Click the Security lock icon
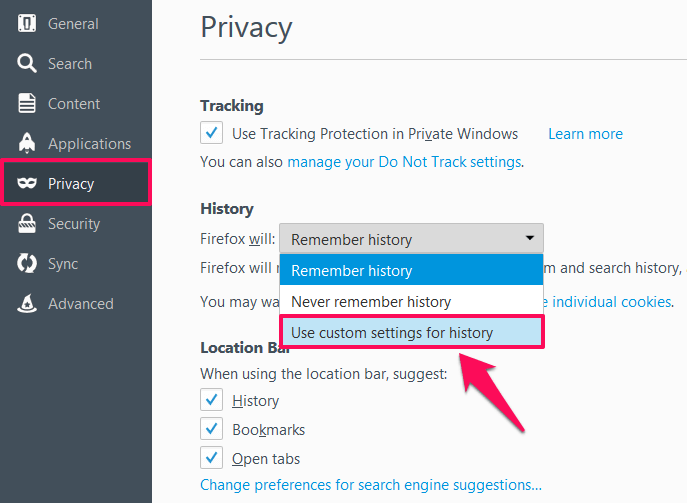The height and width of the screenshot is (503, 687). (x=27, y=223)
